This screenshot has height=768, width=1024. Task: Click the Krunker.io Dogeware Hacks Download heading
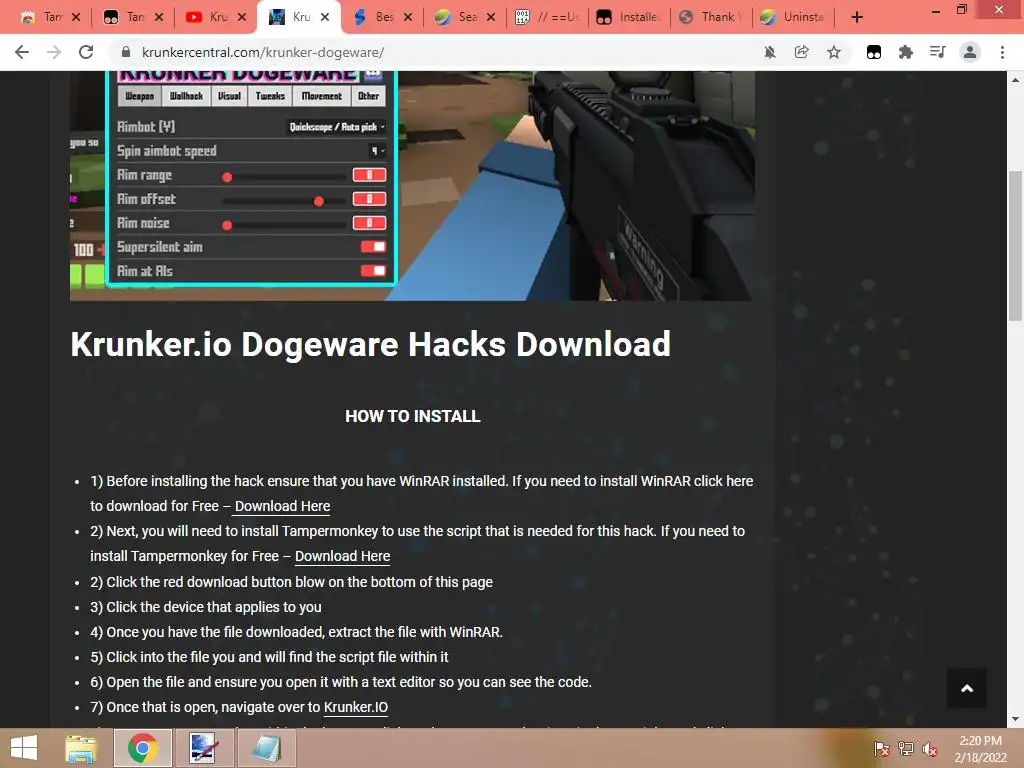coord(370,344)
